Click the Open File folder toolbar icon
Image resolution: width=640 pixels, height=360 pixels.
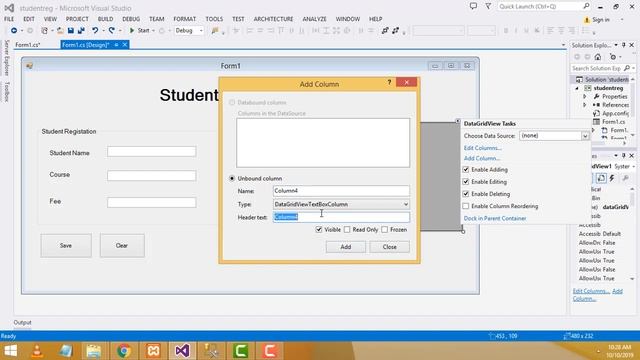(60, 31)
